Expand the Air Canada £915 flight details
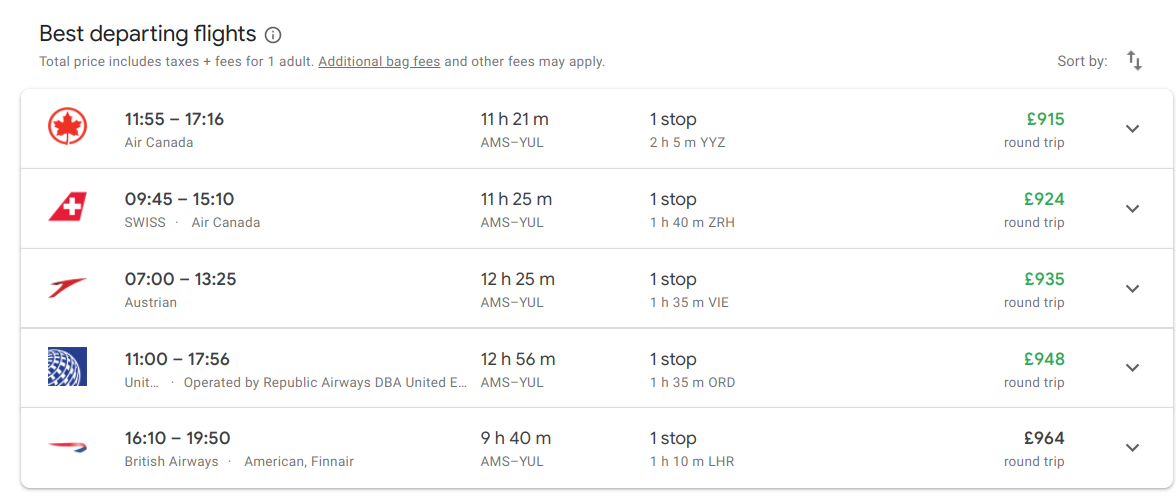Screen dimensions: 1176x502 tap(1132, 129)
